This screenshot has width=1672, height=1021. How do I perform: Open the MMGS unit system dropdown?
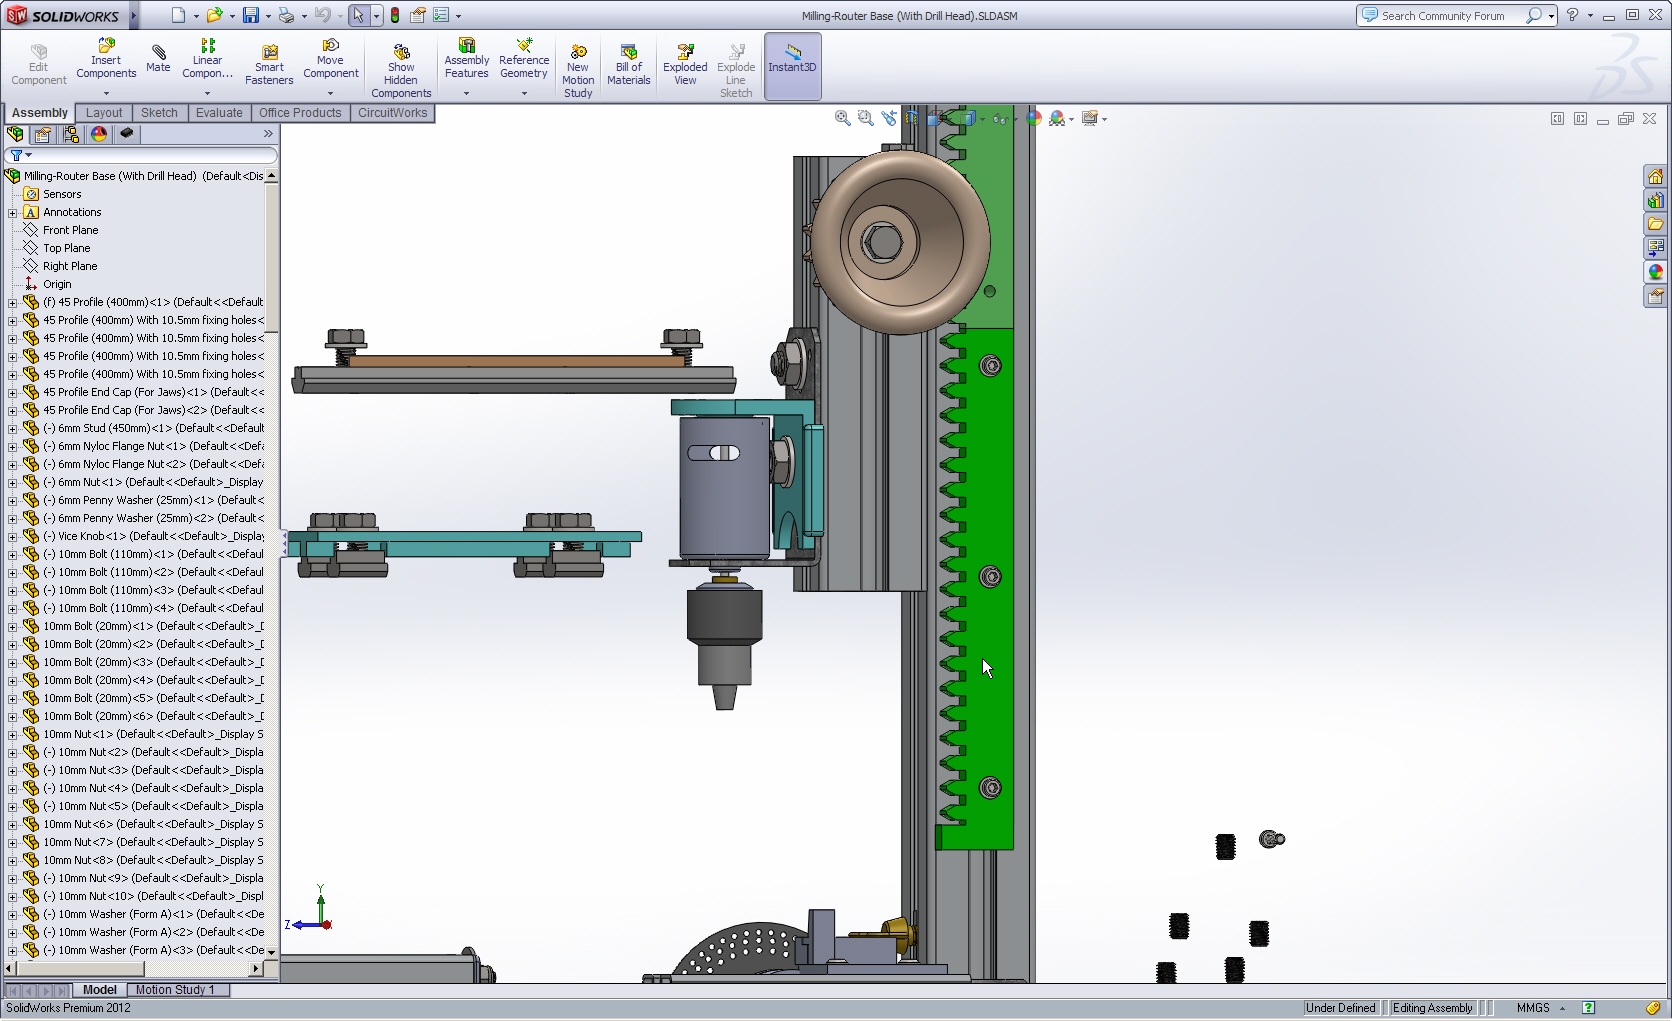tap(1562, 1008)
